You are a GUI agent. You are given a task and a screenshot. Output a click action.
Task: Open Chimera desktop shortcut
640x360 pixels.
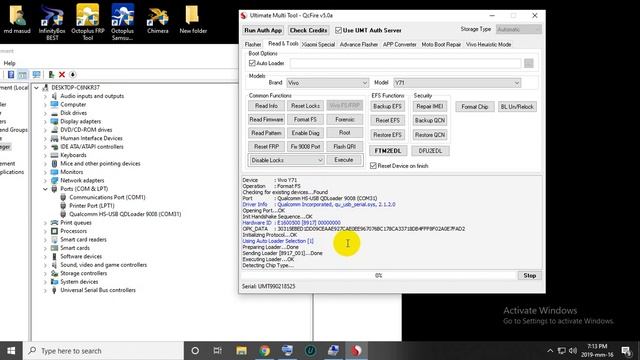158,19
